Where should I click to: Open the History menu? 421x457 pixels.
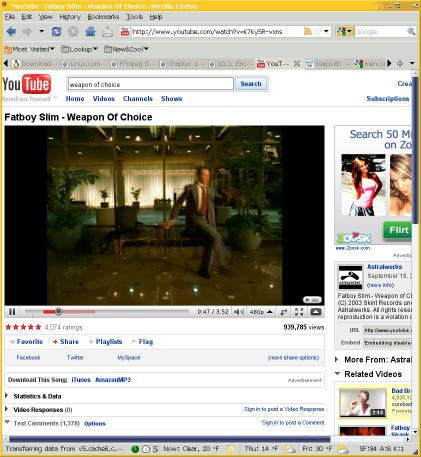(x=70, y=17)
